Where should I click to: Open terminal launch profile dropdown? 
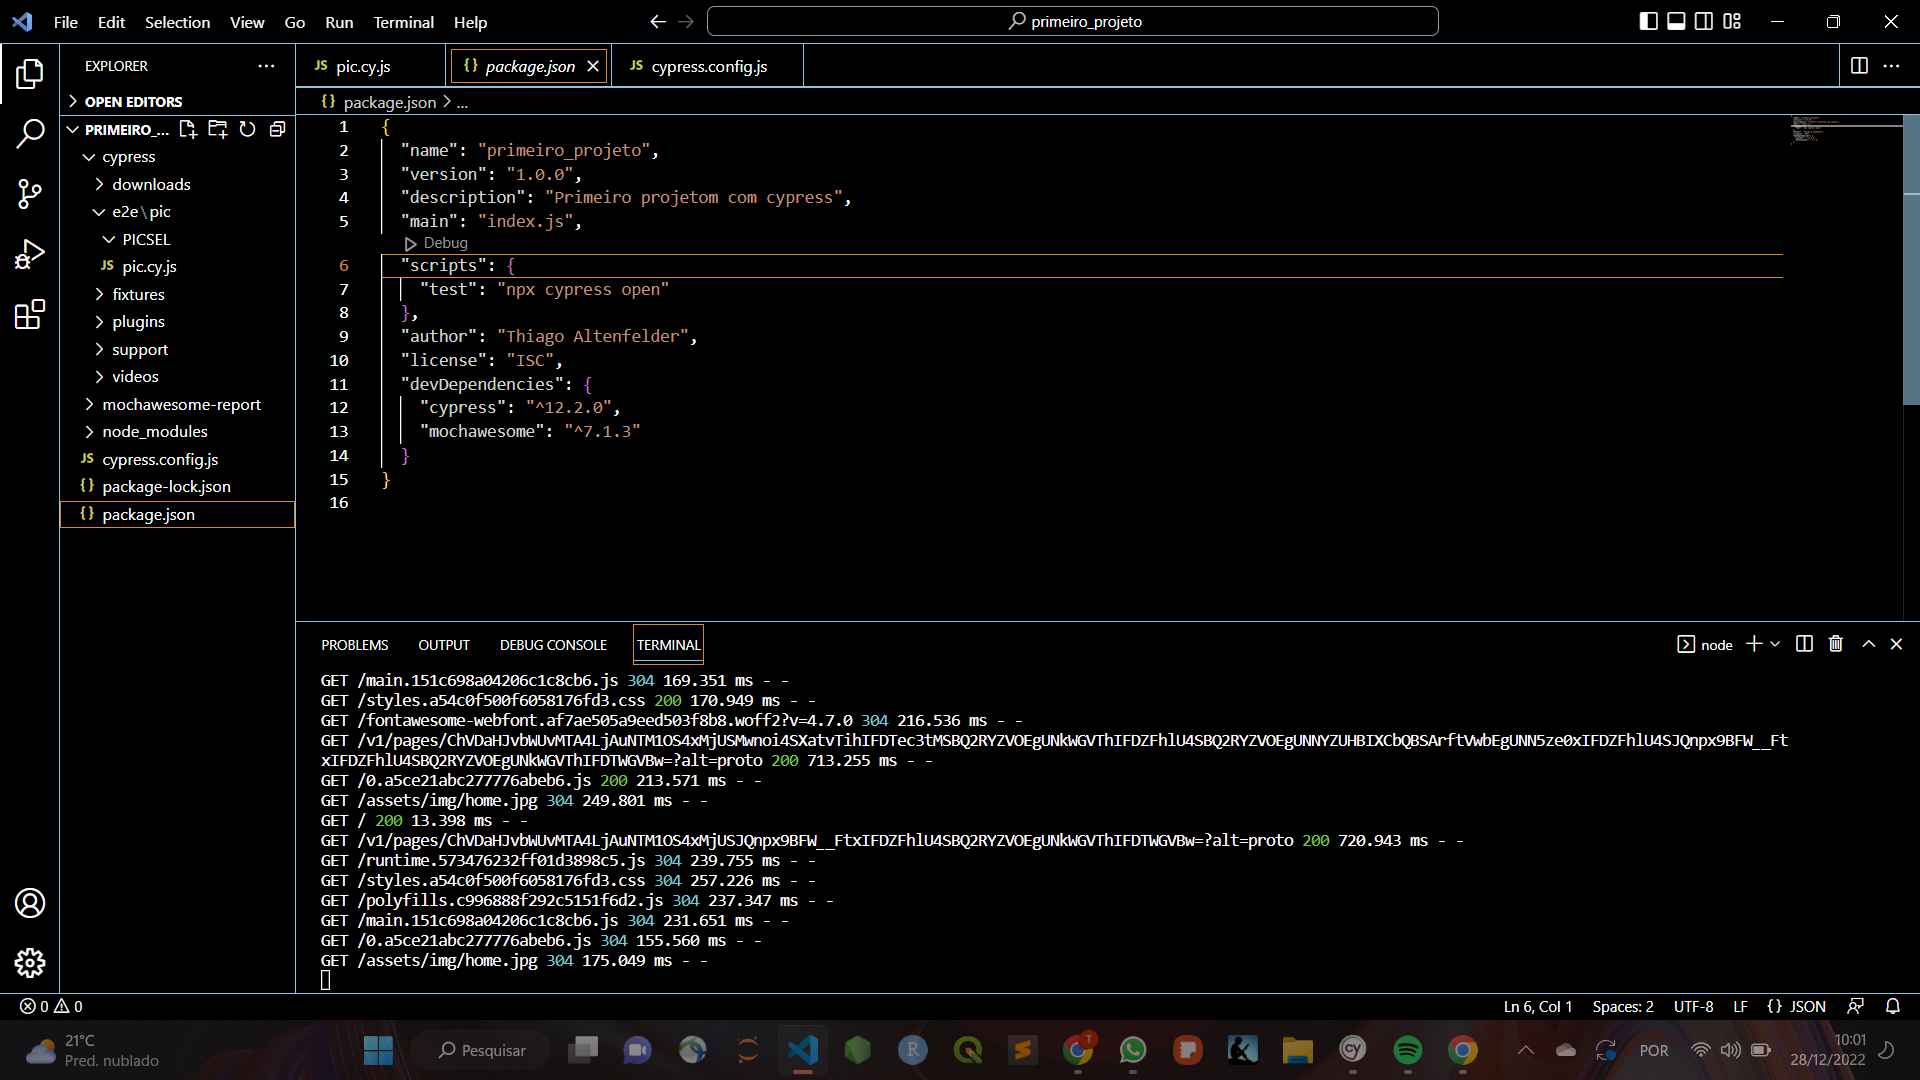[1775, 644]
